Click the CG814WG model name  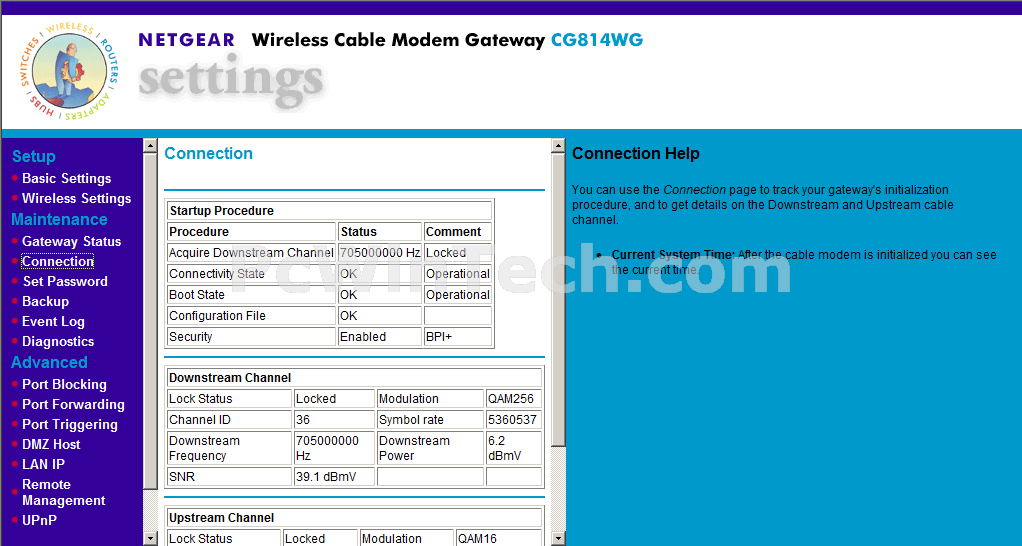(597, 40)
